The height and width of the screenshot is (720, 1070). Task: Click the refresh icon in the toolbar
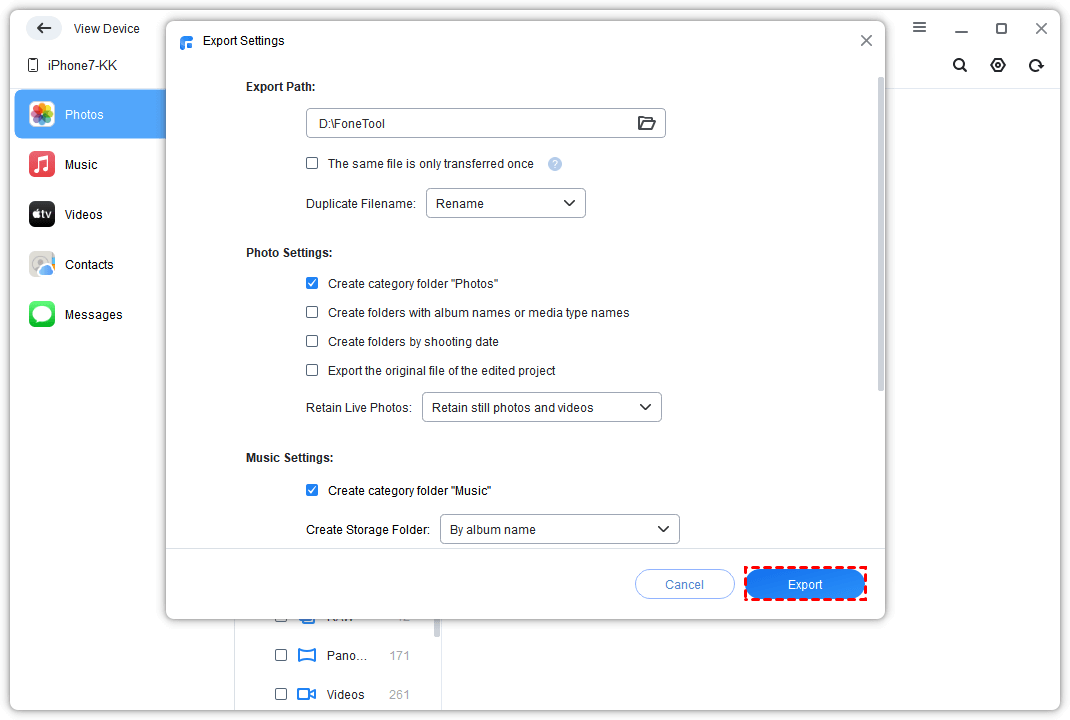tap(1036, 64)
